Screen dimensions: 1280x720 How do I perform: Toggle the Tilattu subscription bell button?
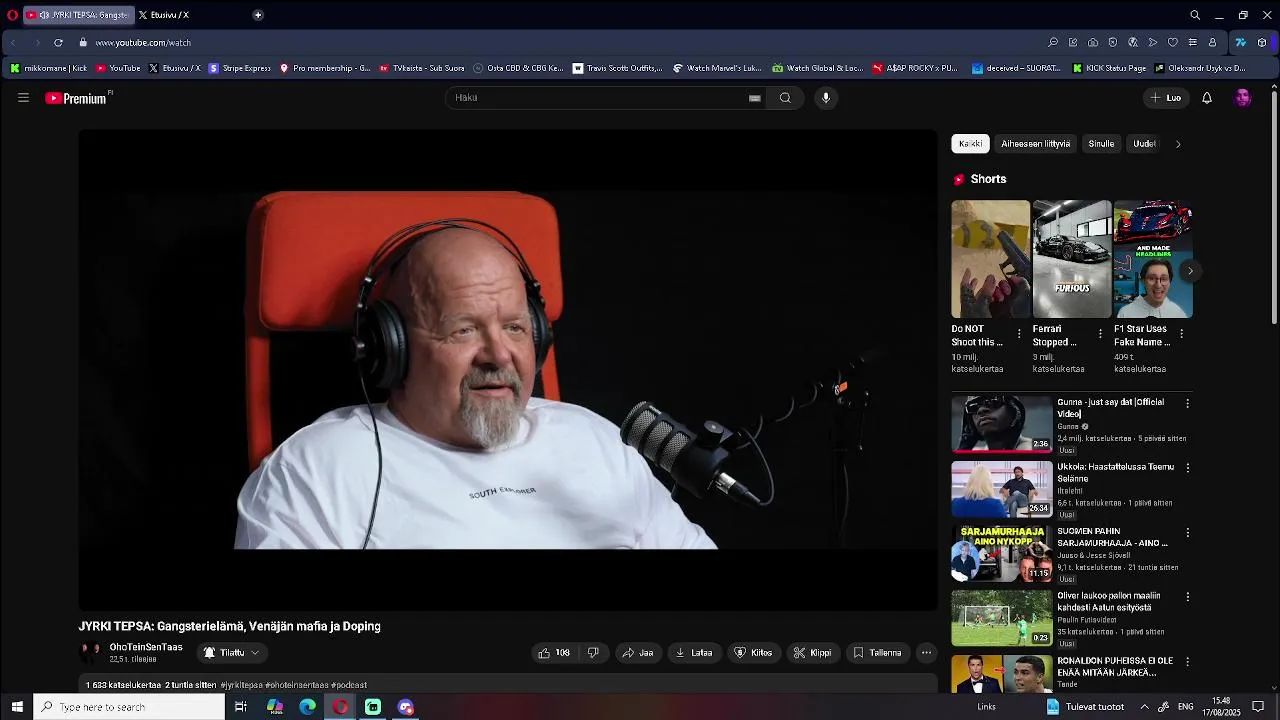pyautogui.click(x=232, y=653)
